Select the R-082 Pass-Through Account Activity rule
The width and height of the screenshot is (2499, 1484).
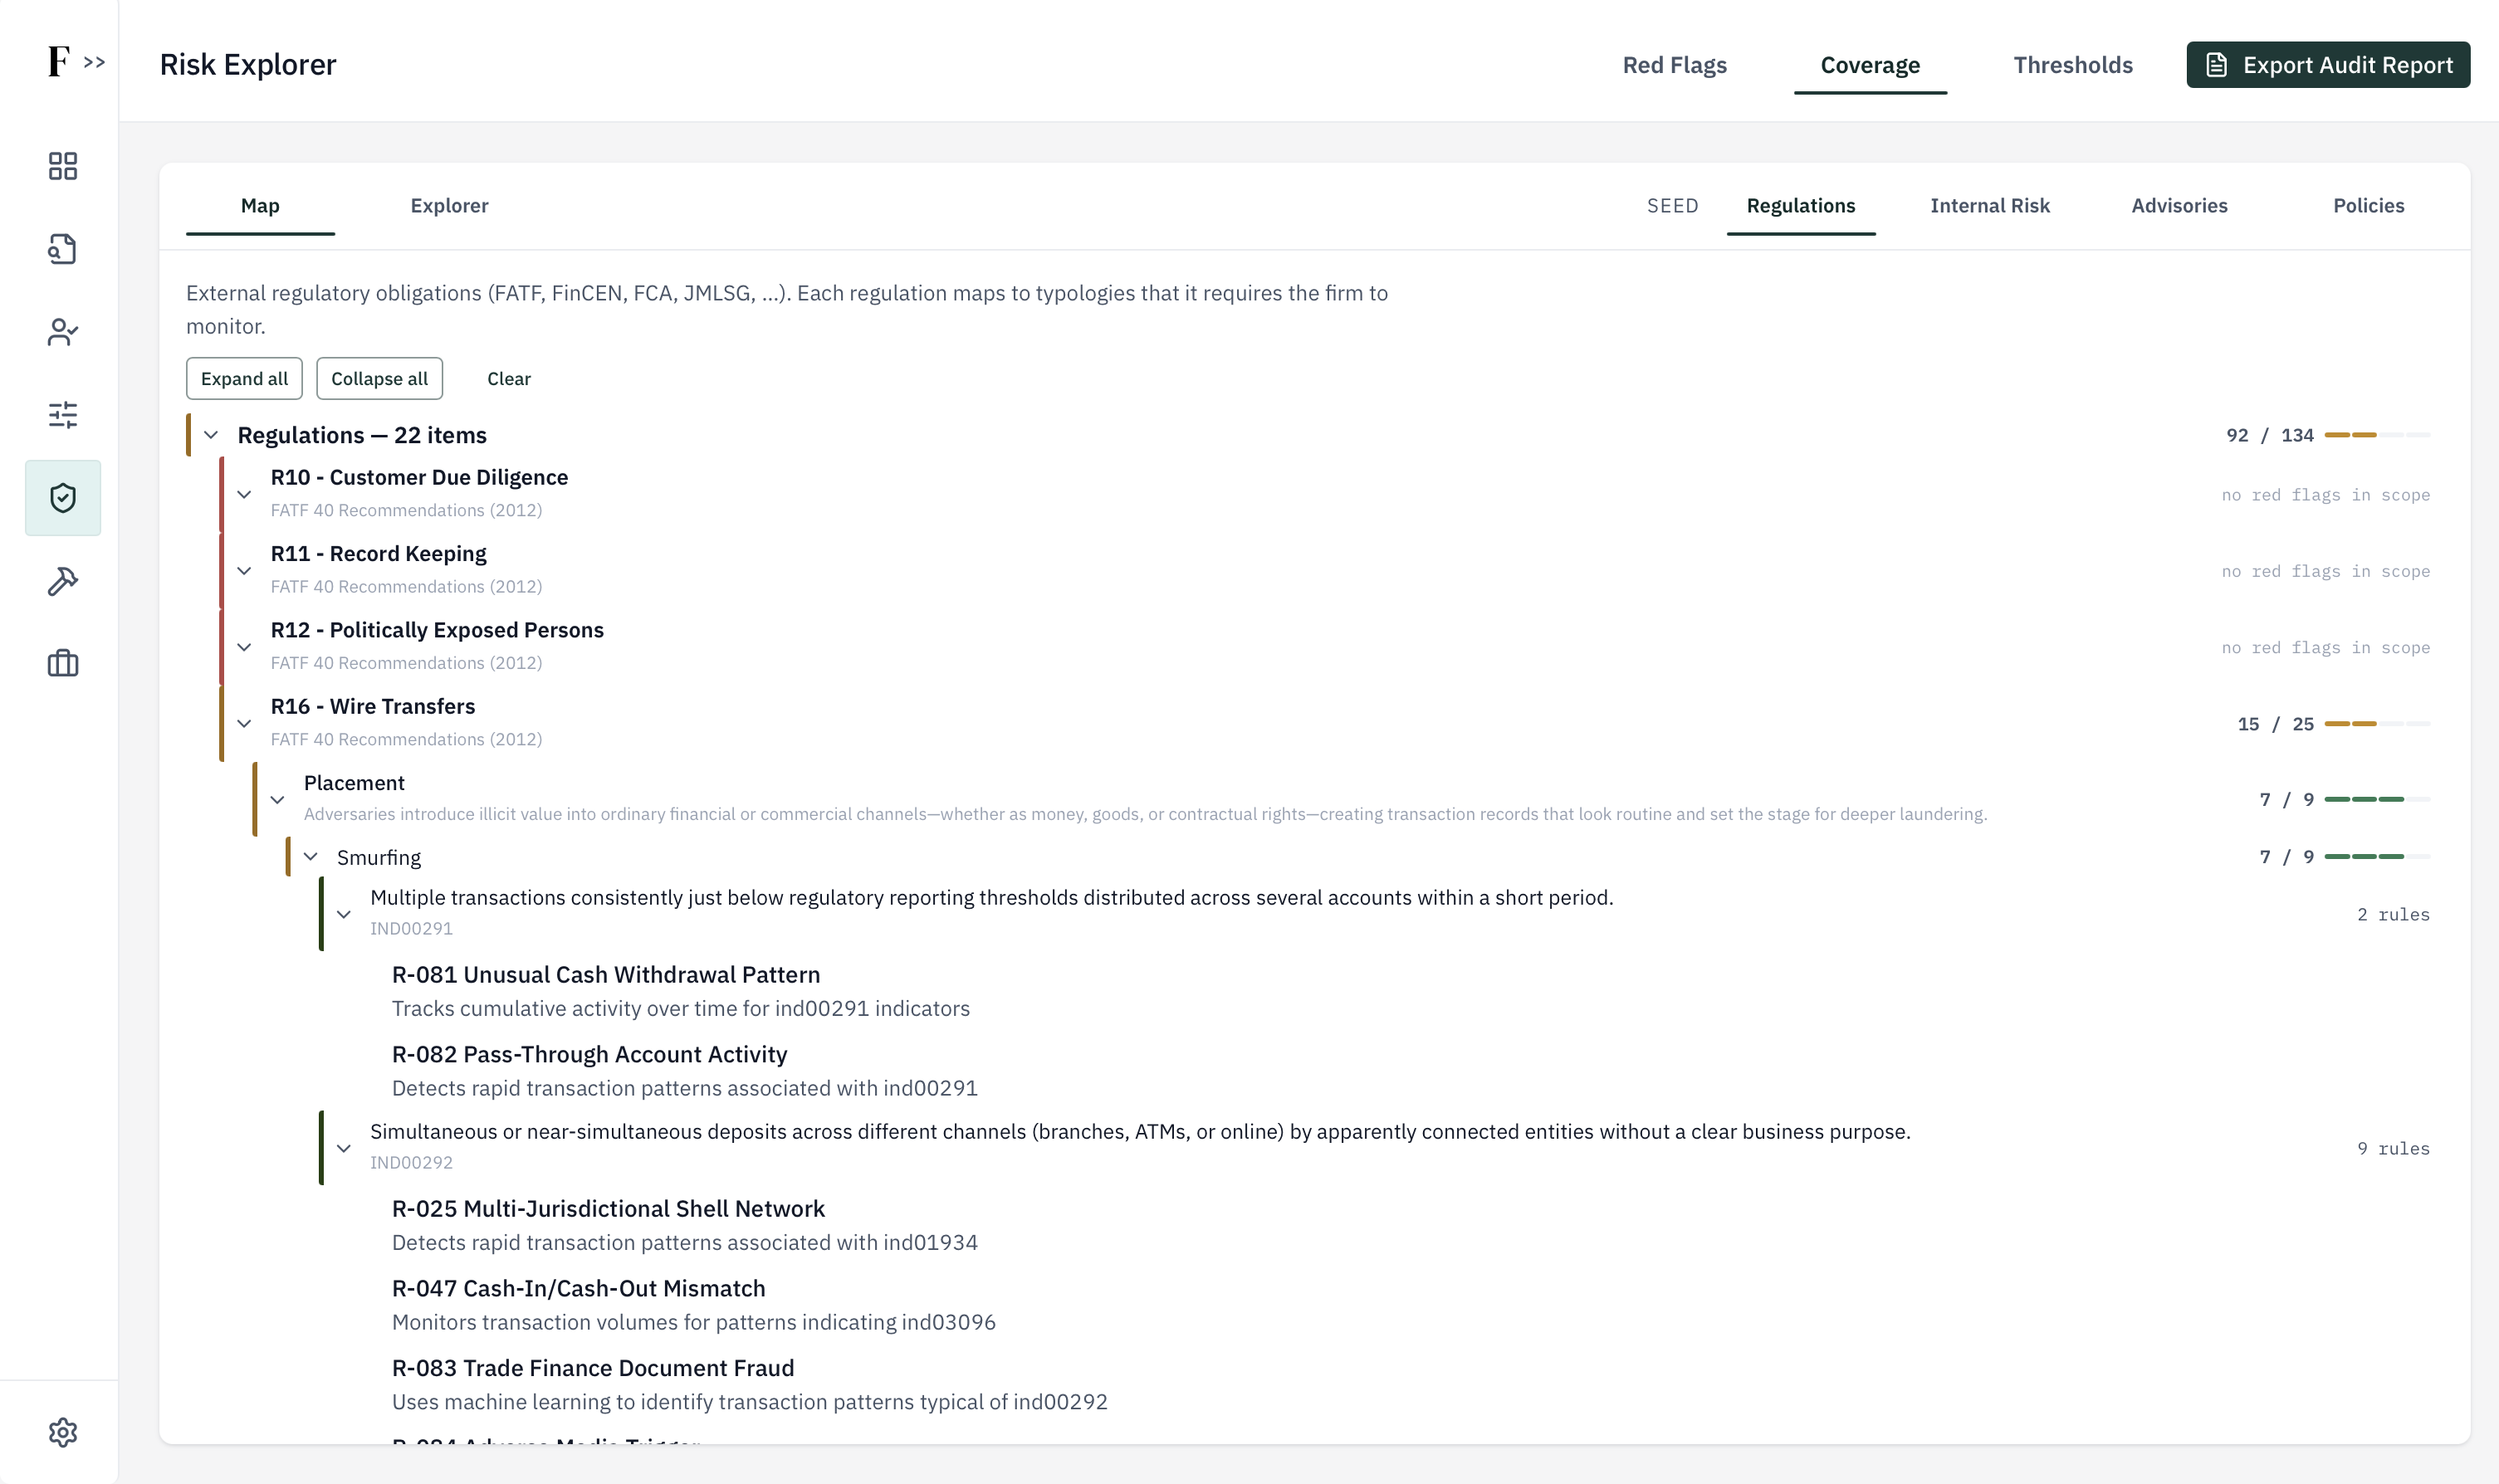tap(589, 1054)
